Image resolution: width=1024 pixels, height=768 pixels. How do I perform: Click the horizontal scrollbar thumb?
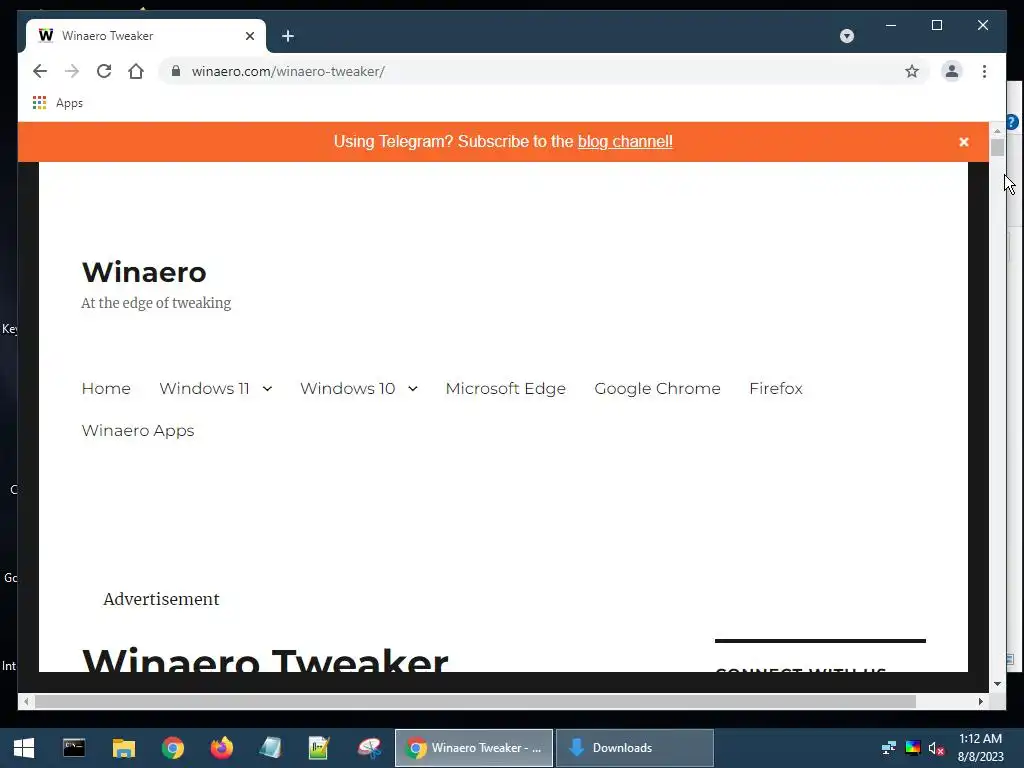[475, 701]
